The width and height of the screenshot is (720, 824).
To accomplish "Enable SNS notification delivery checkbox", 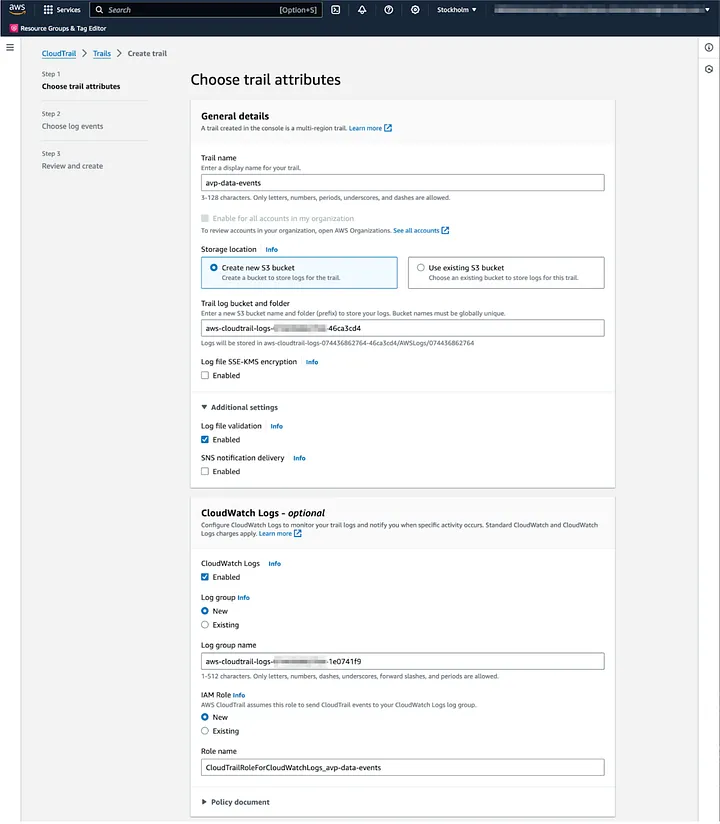I will click(205, 471).
